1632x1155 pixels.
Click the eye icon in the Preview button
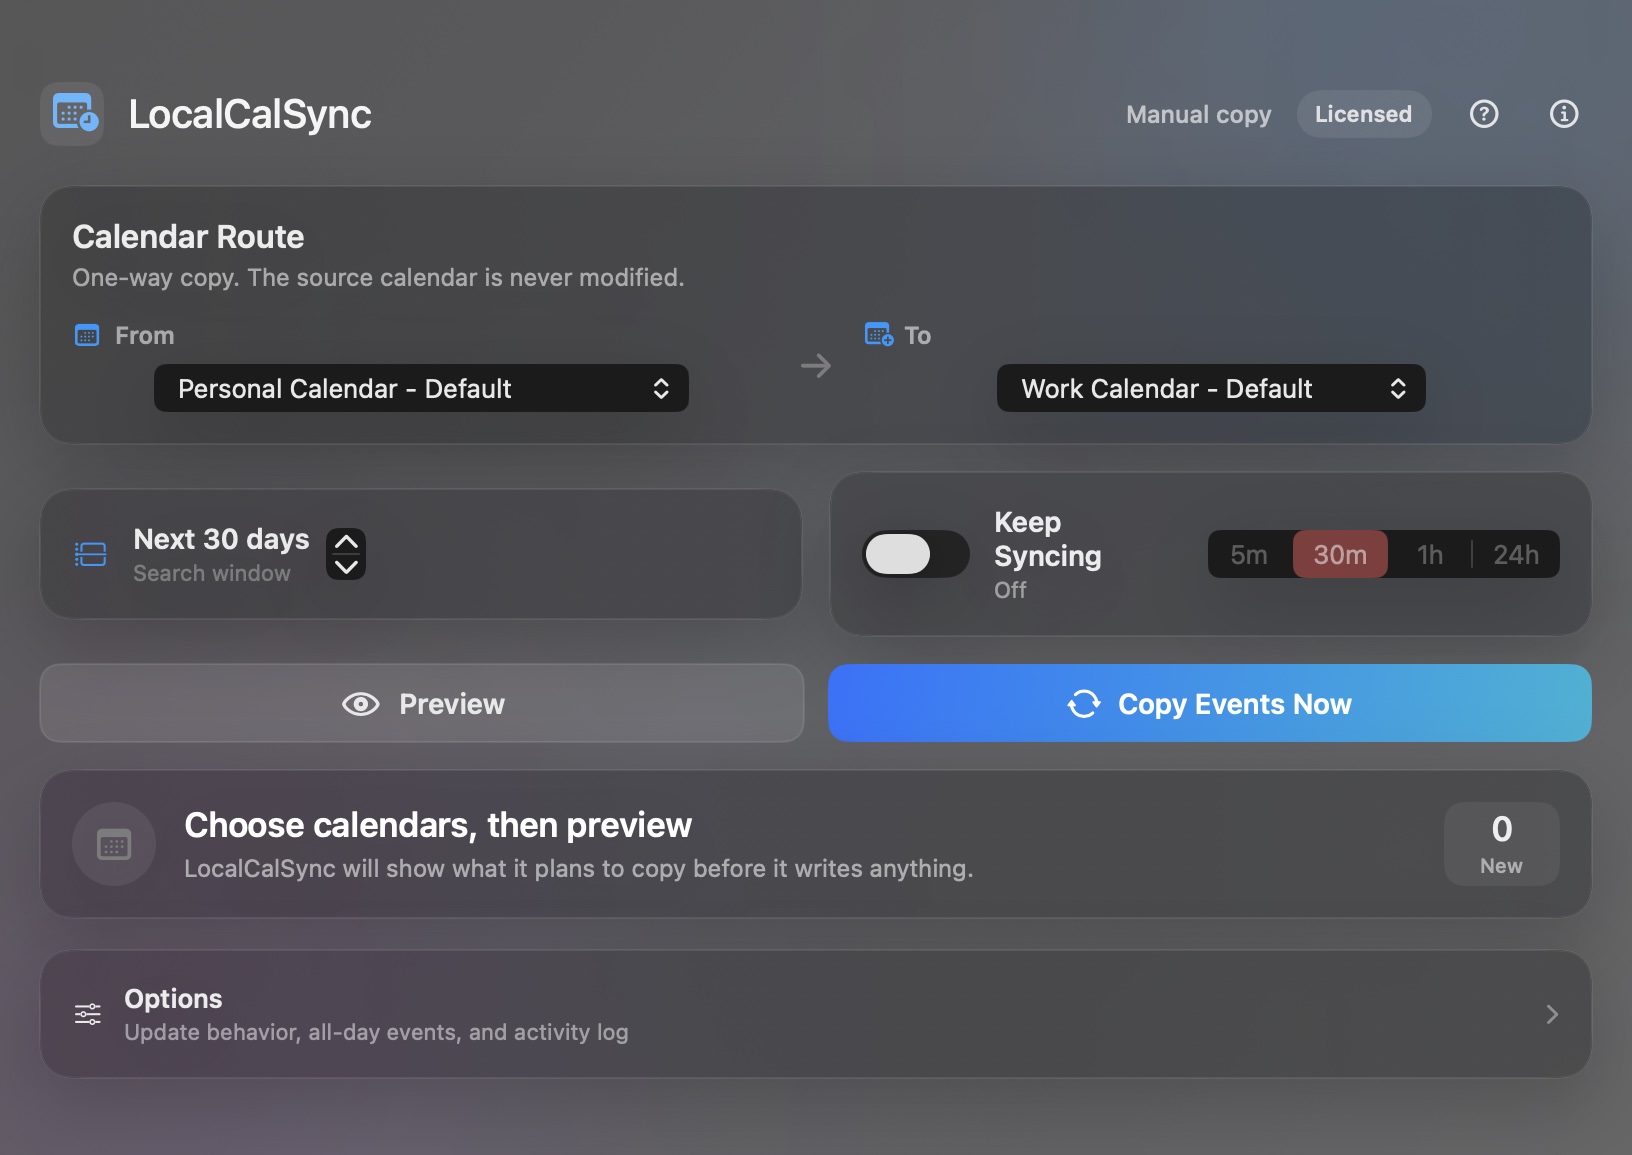[x=361, y=704]
